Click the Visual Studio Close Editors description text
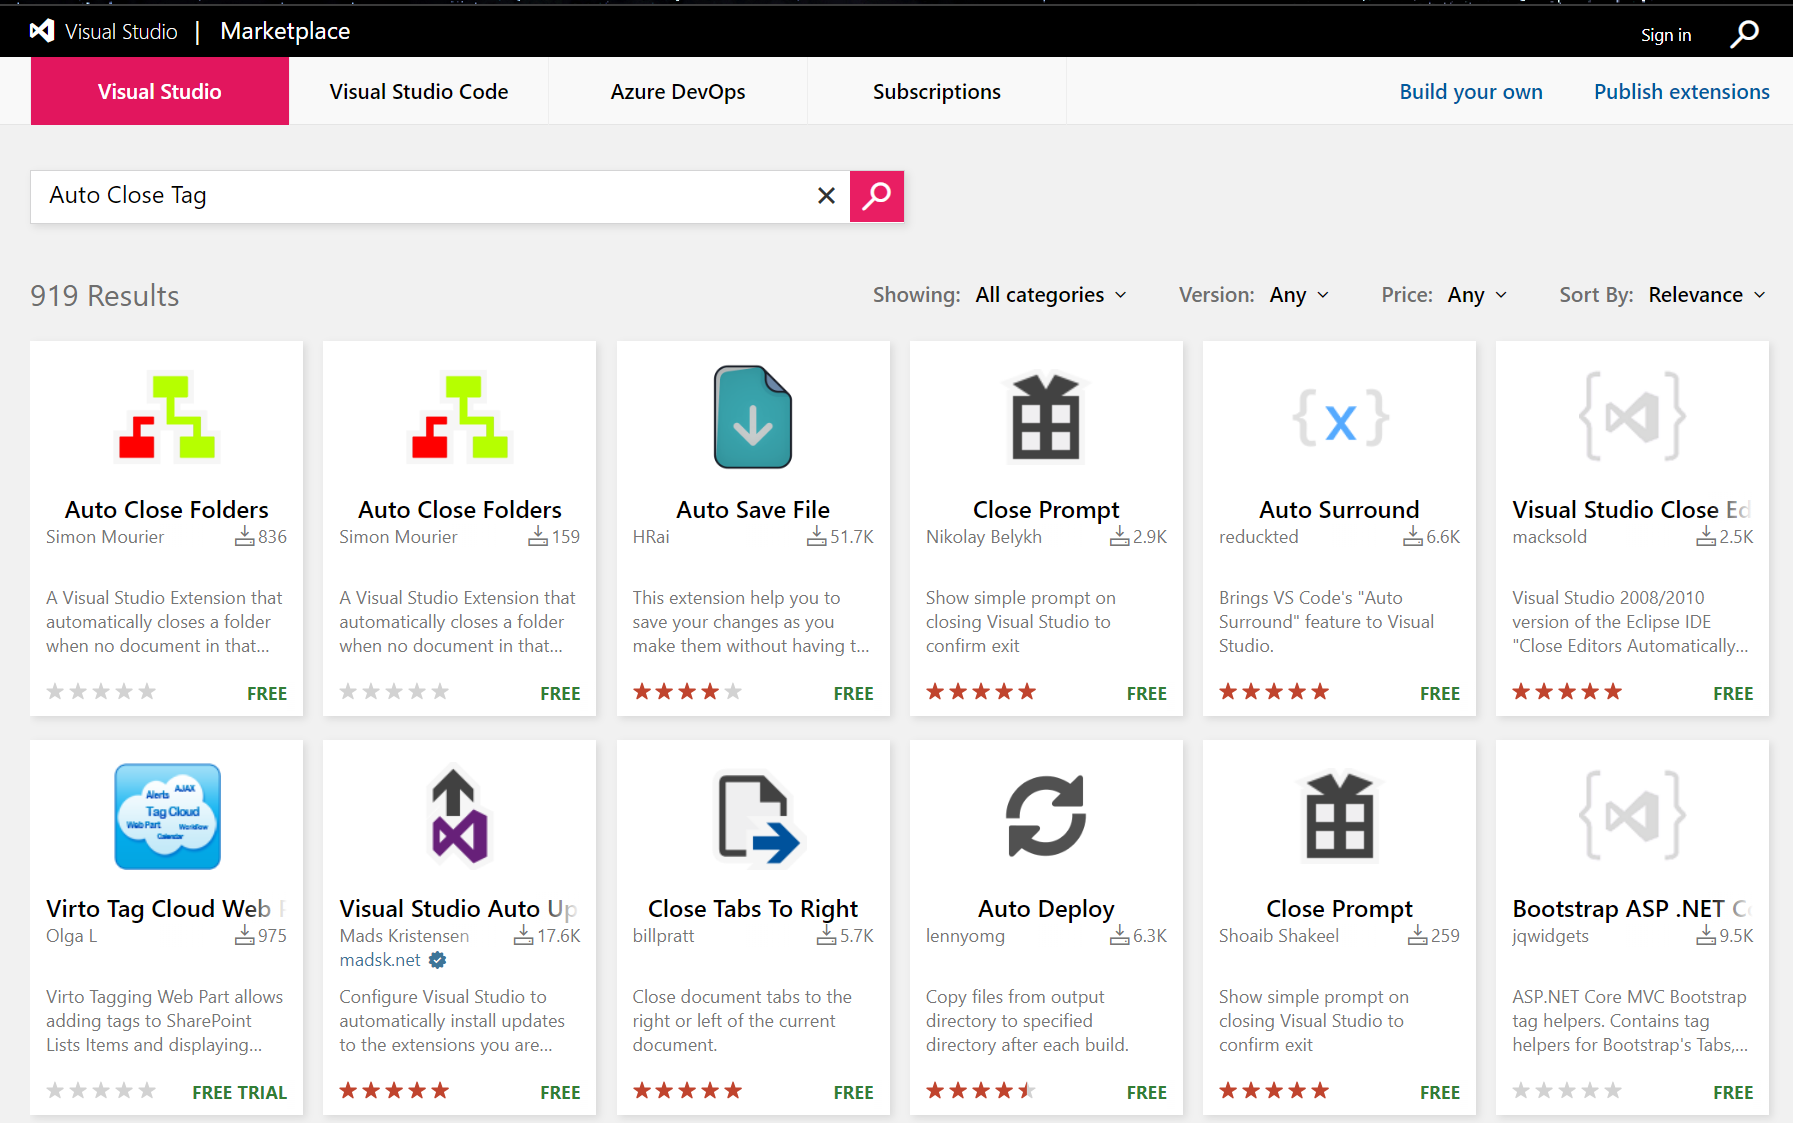The image size is (1793, 1123). tap(1630, 622)
